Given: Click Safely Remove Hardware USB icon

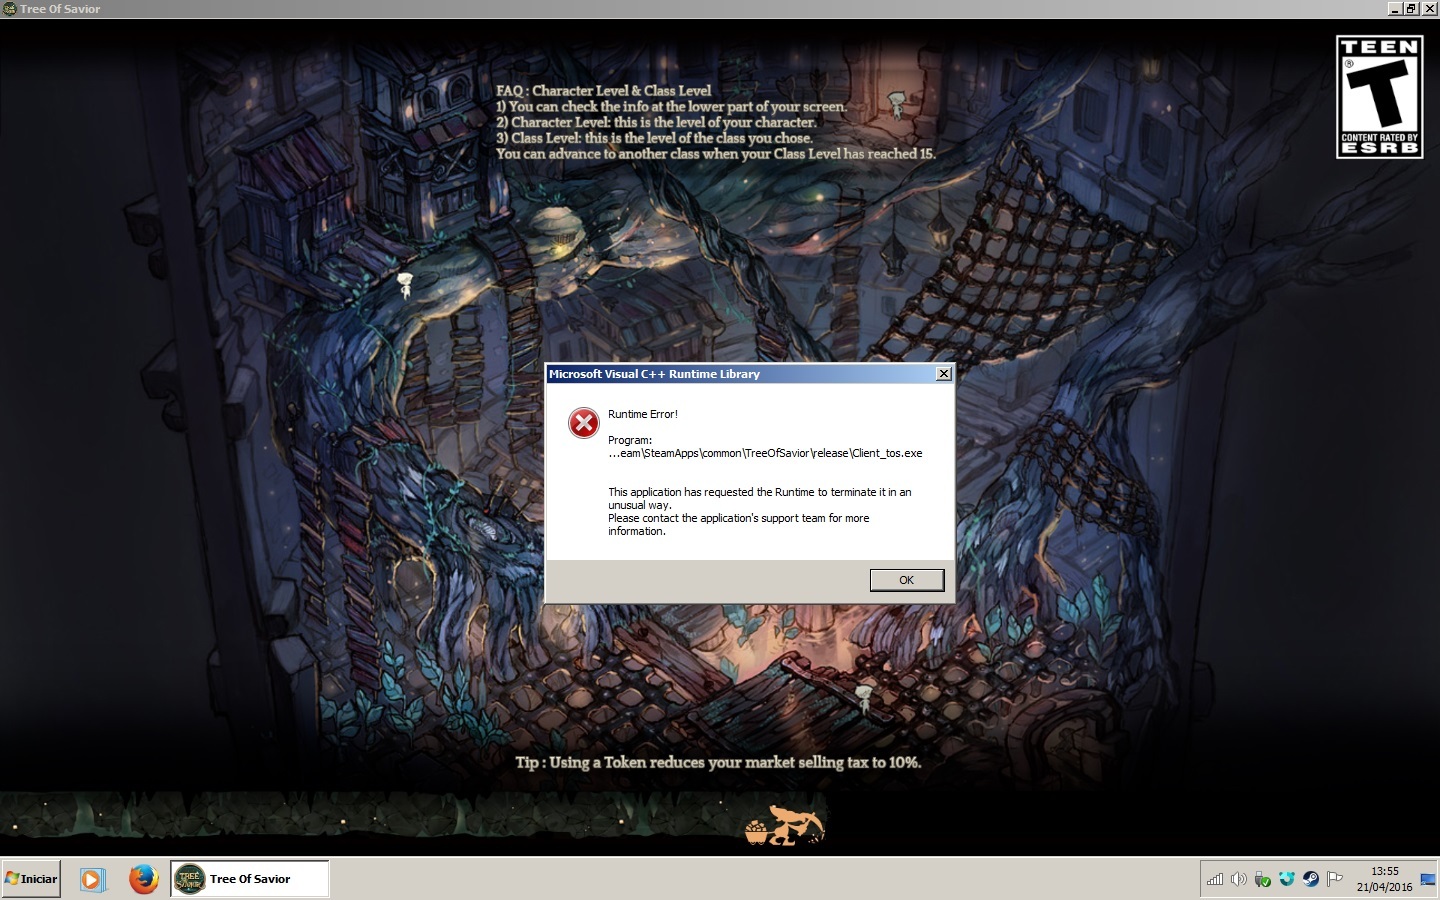Looking at the screenshot, I should tap(1262, 879).
